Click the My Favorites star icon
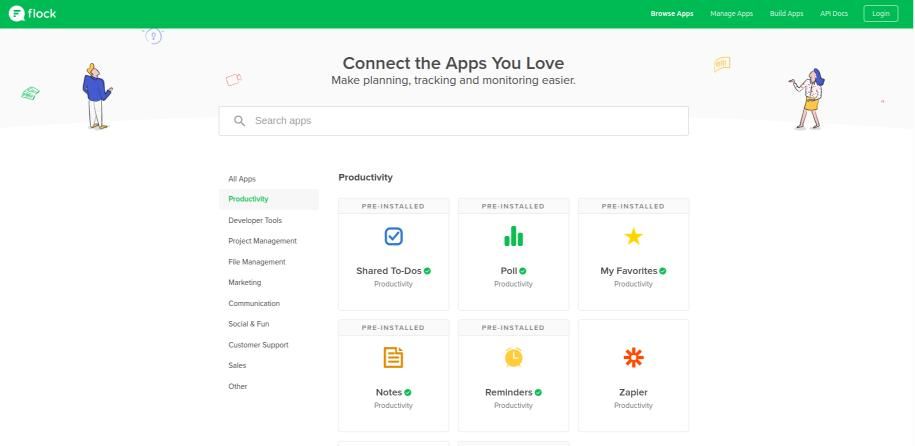 pyautogui.click(x=633, y=237)
